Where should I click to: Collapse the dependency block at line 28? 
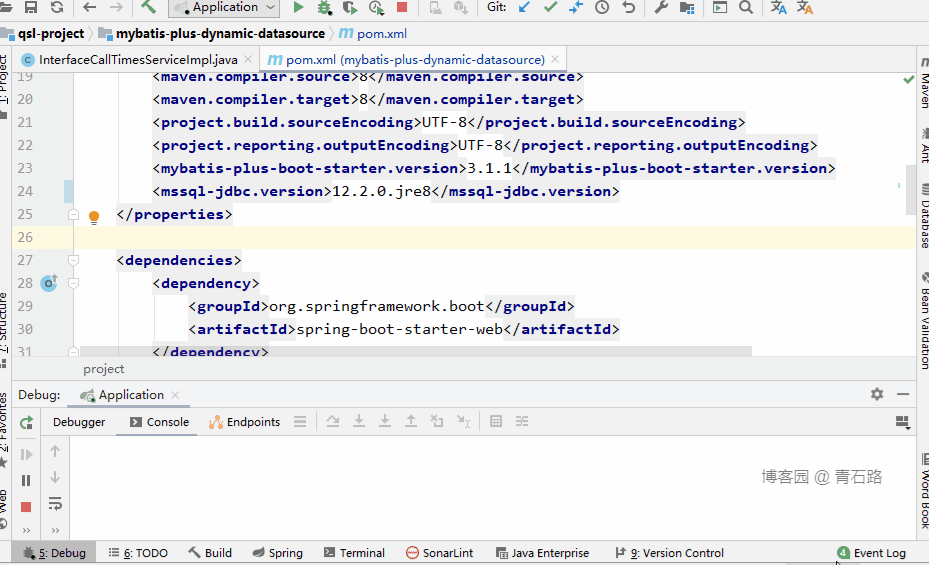73,283
